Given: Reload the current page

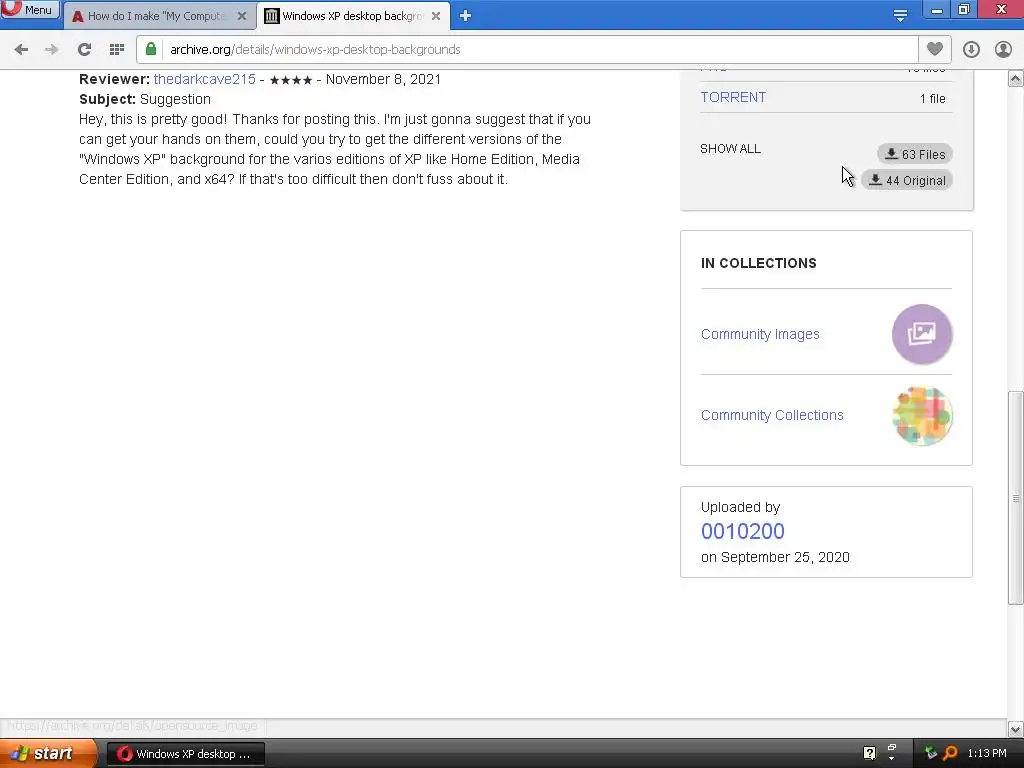Looking at the screenshot, I should pos(84,50).
